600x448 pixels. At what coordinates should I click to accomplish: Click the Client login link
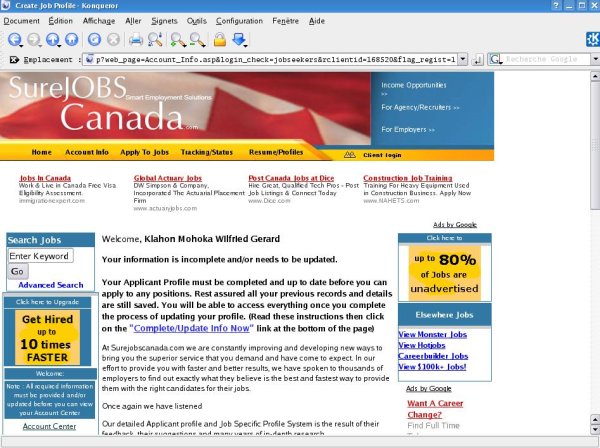[x=382, y=155]
